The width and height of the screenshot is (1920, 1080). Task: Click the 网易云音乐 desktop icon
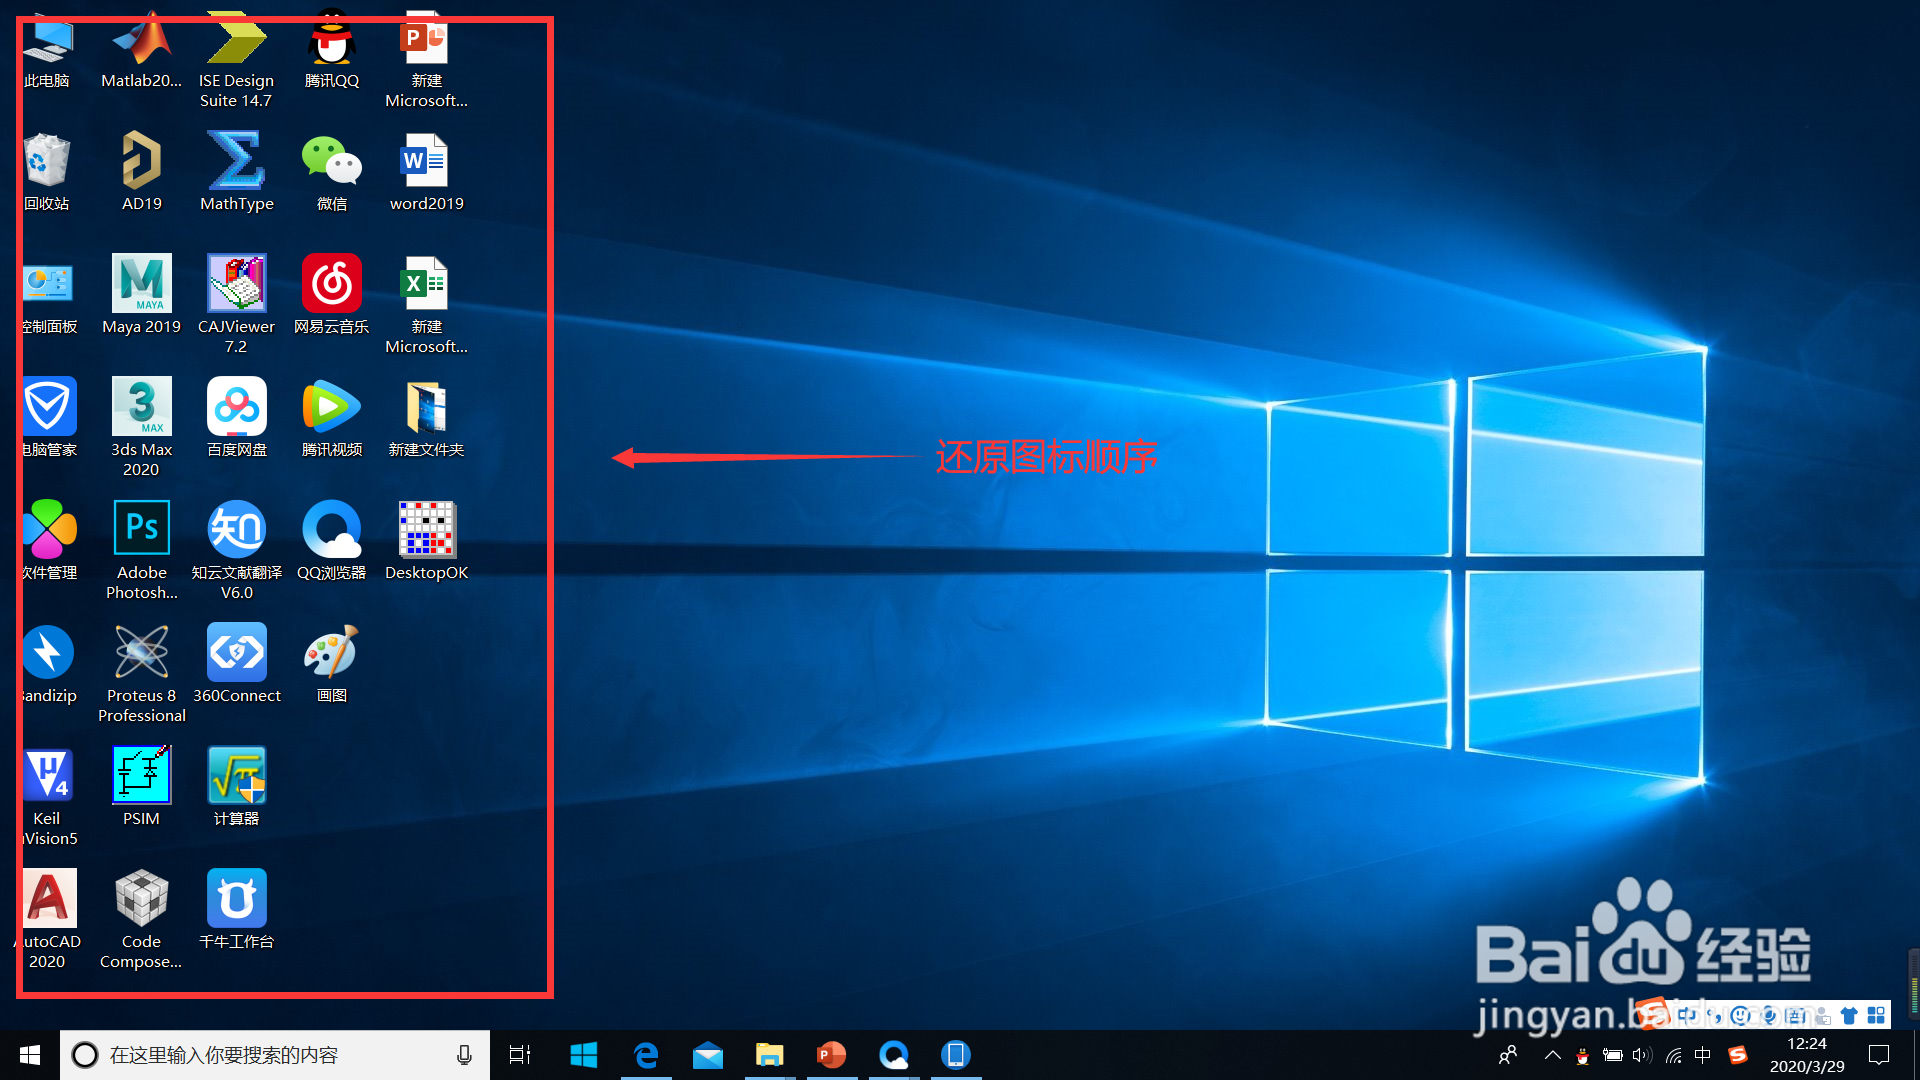pos(331,285)
